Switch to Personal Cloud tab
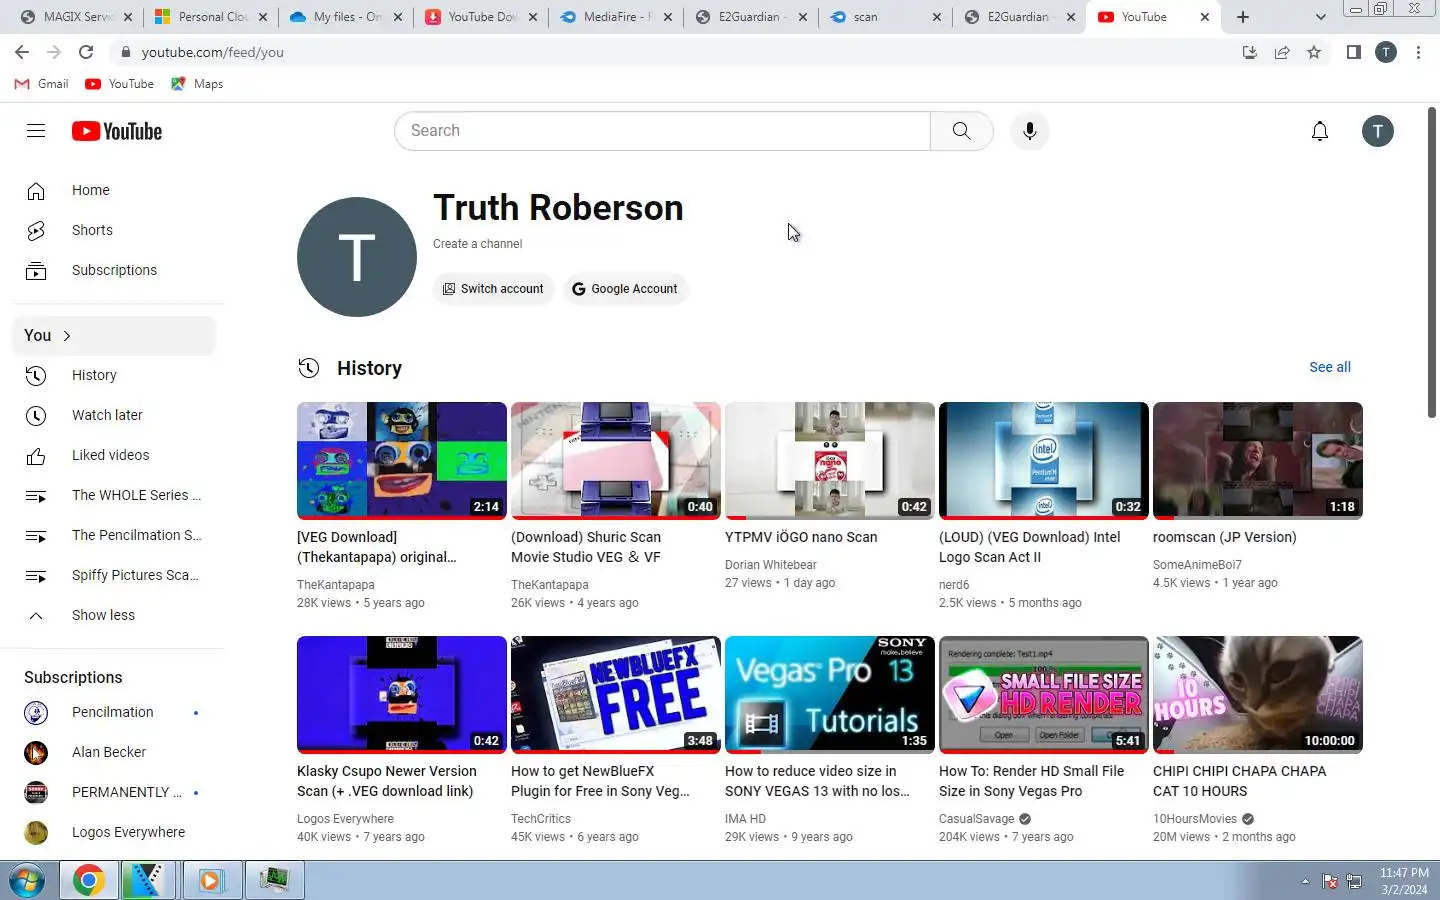Viewport: 1440px width, 900px height. 211,17
